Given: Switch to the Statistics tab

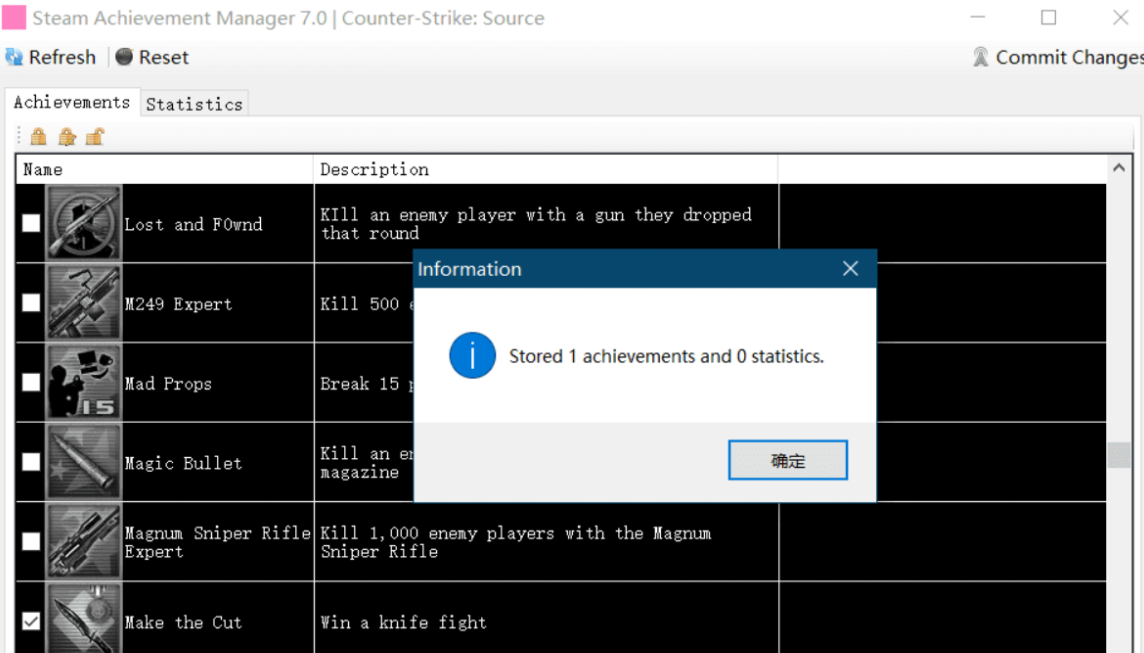Looking at the screenshot, I should pos(194,104).
